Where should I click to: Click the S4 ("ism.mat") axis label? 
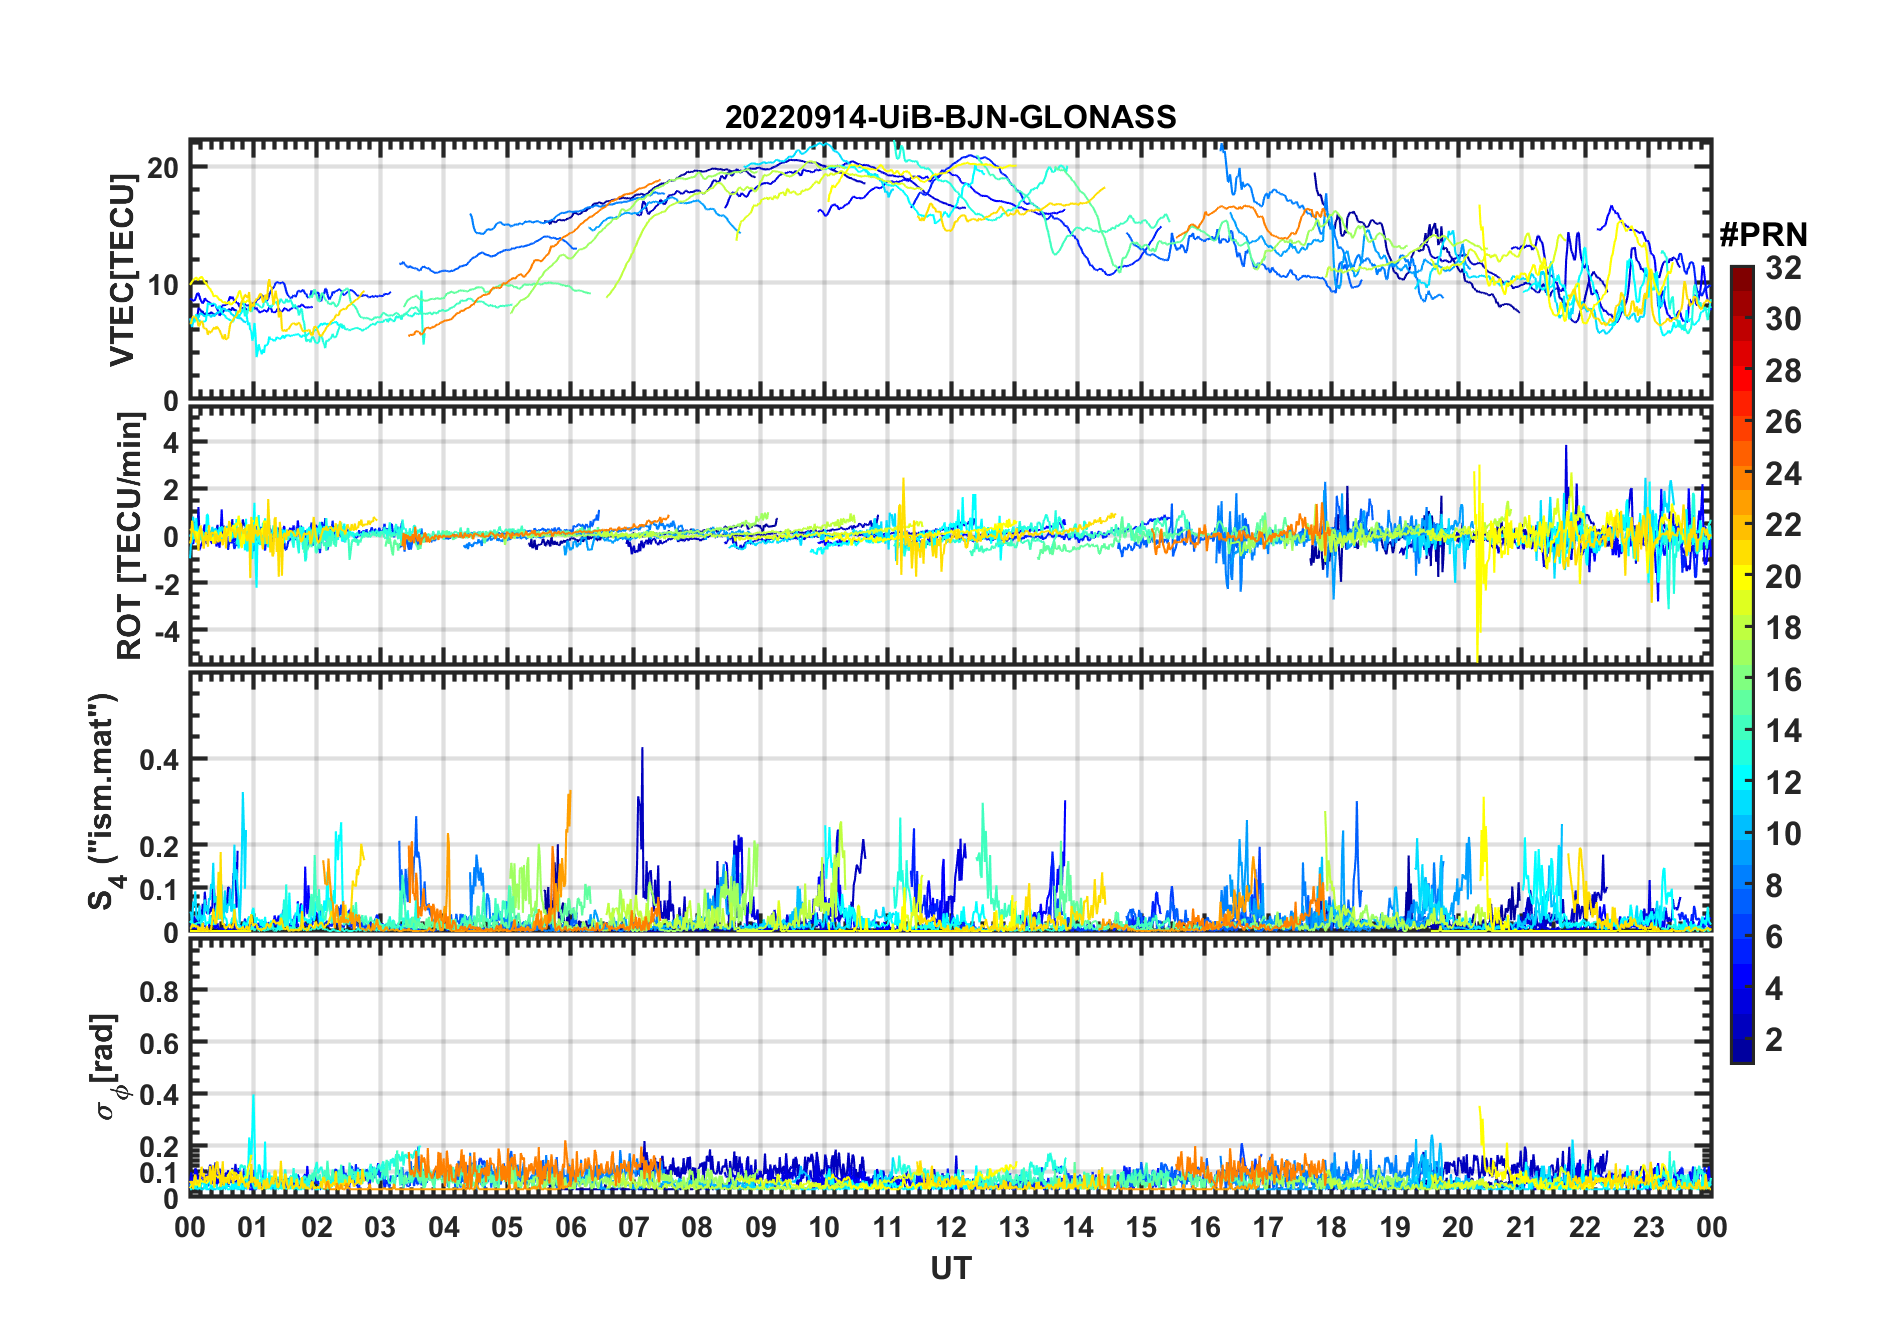pos(103,800)
